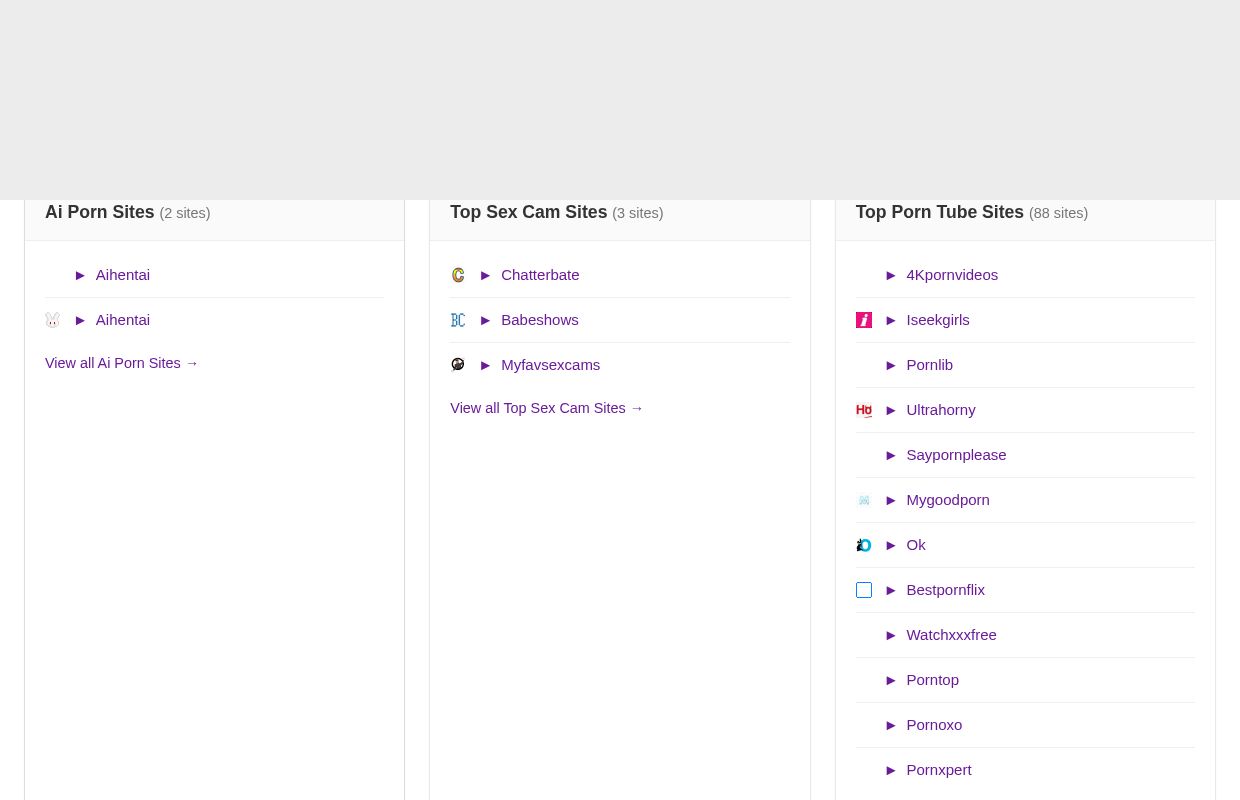Image resolution: width=1240 pixels, height=800 pixels.
Task: Expand the Porntop entry arrow
Action: [891, 679]
